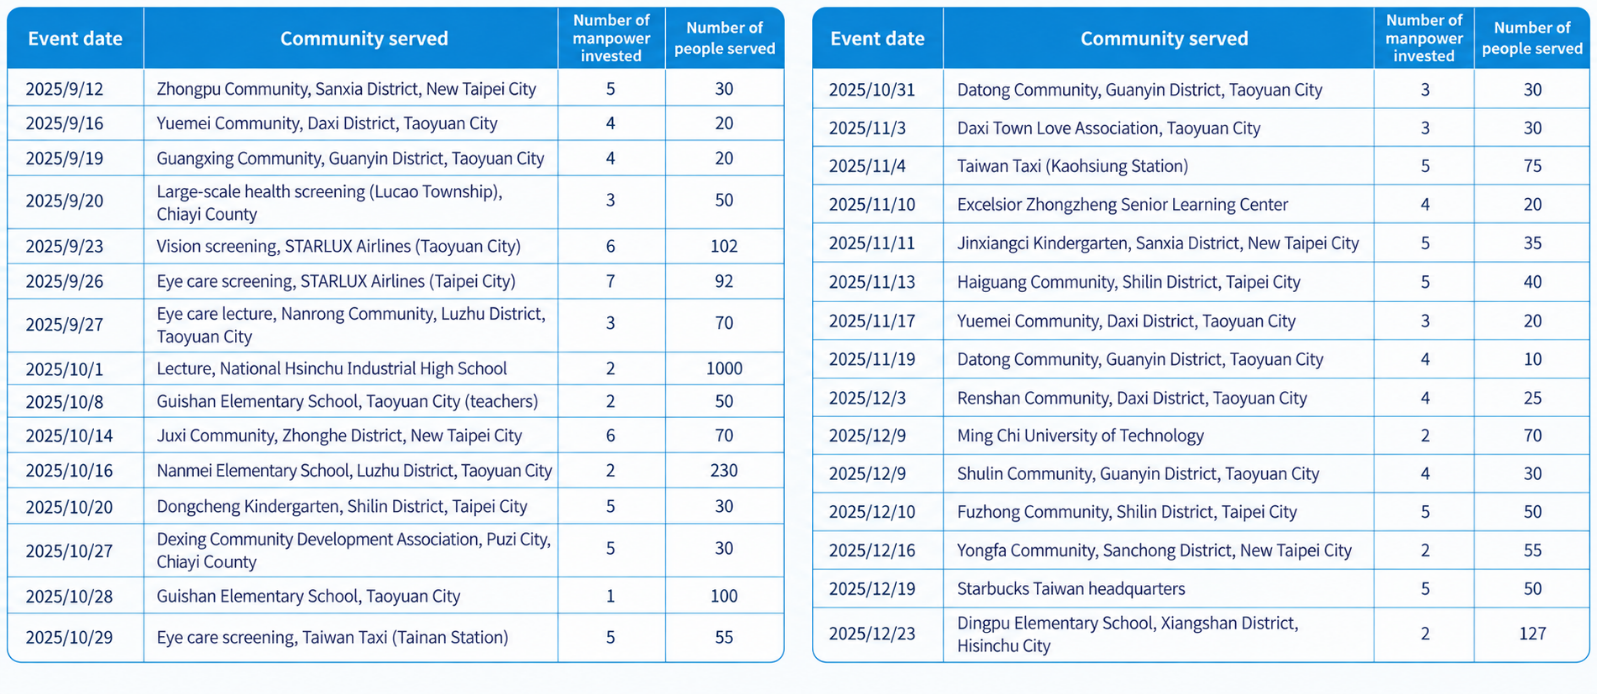Click Dexing Community Development Association, Puzi City

(353, 550)
